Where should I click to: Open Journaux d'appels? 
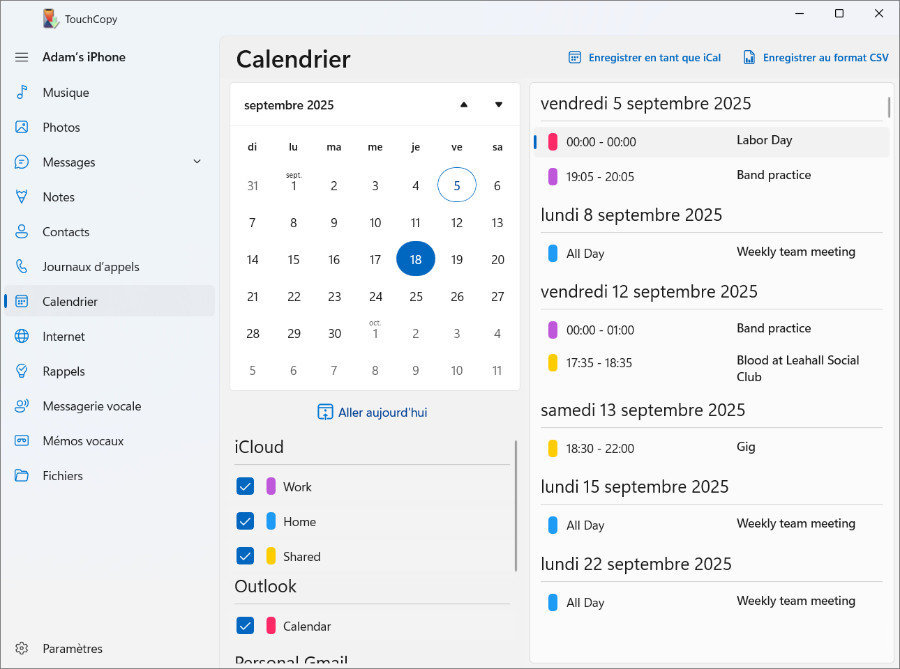(92, 266)
